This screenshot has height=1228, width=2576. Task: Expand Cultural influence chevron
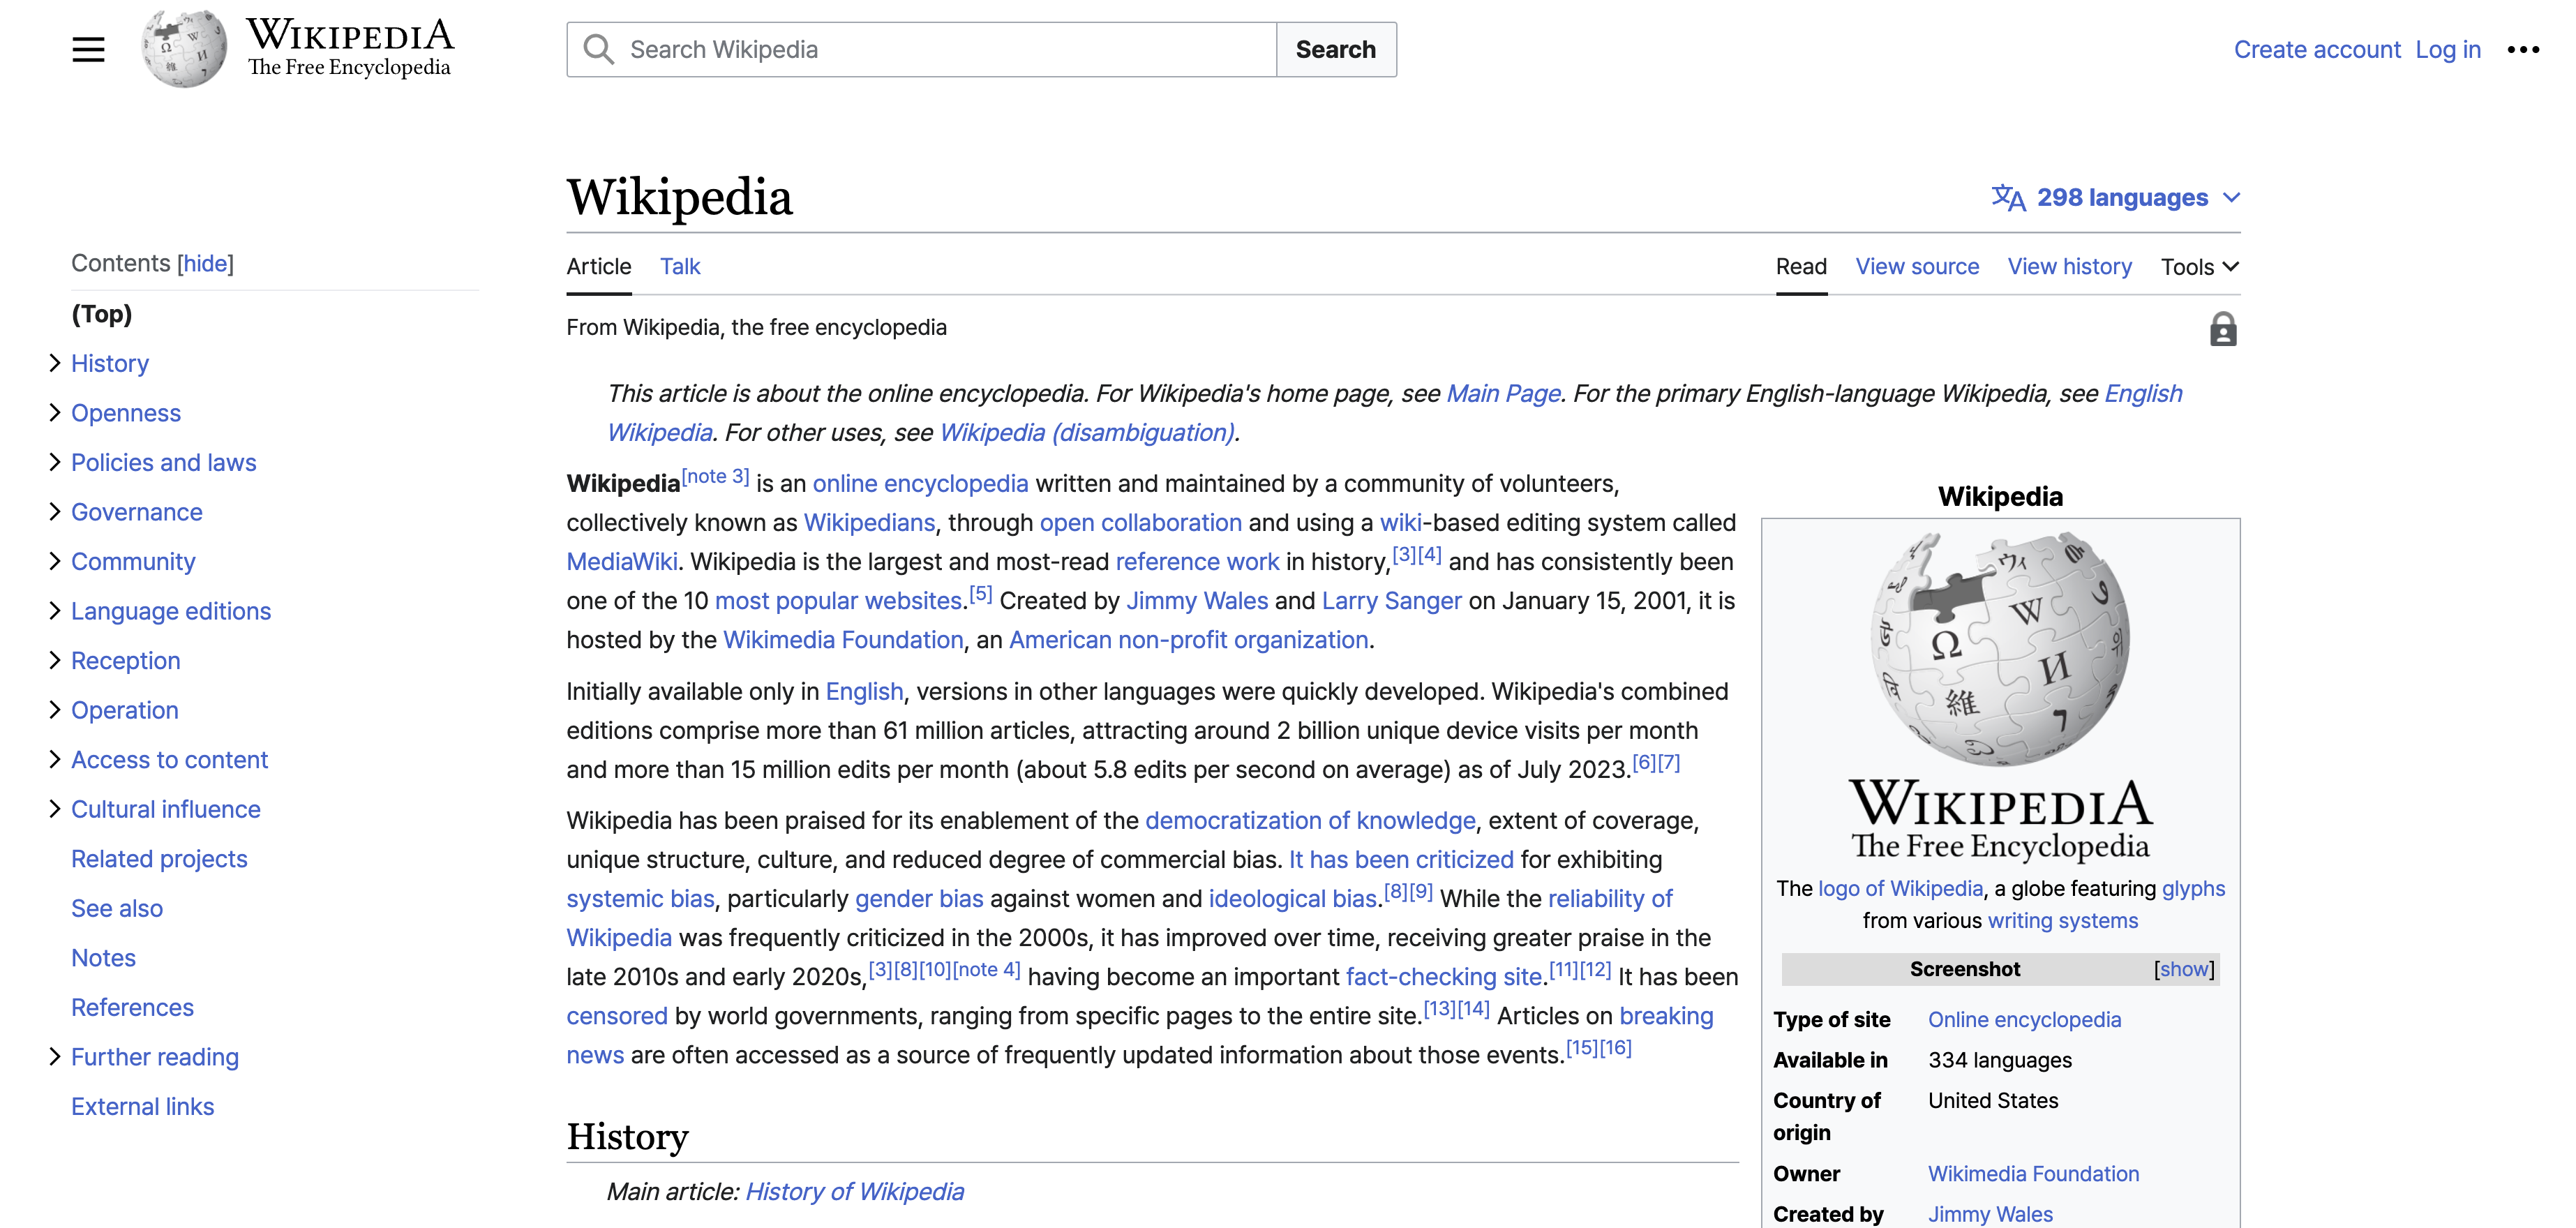coord(55,809)
